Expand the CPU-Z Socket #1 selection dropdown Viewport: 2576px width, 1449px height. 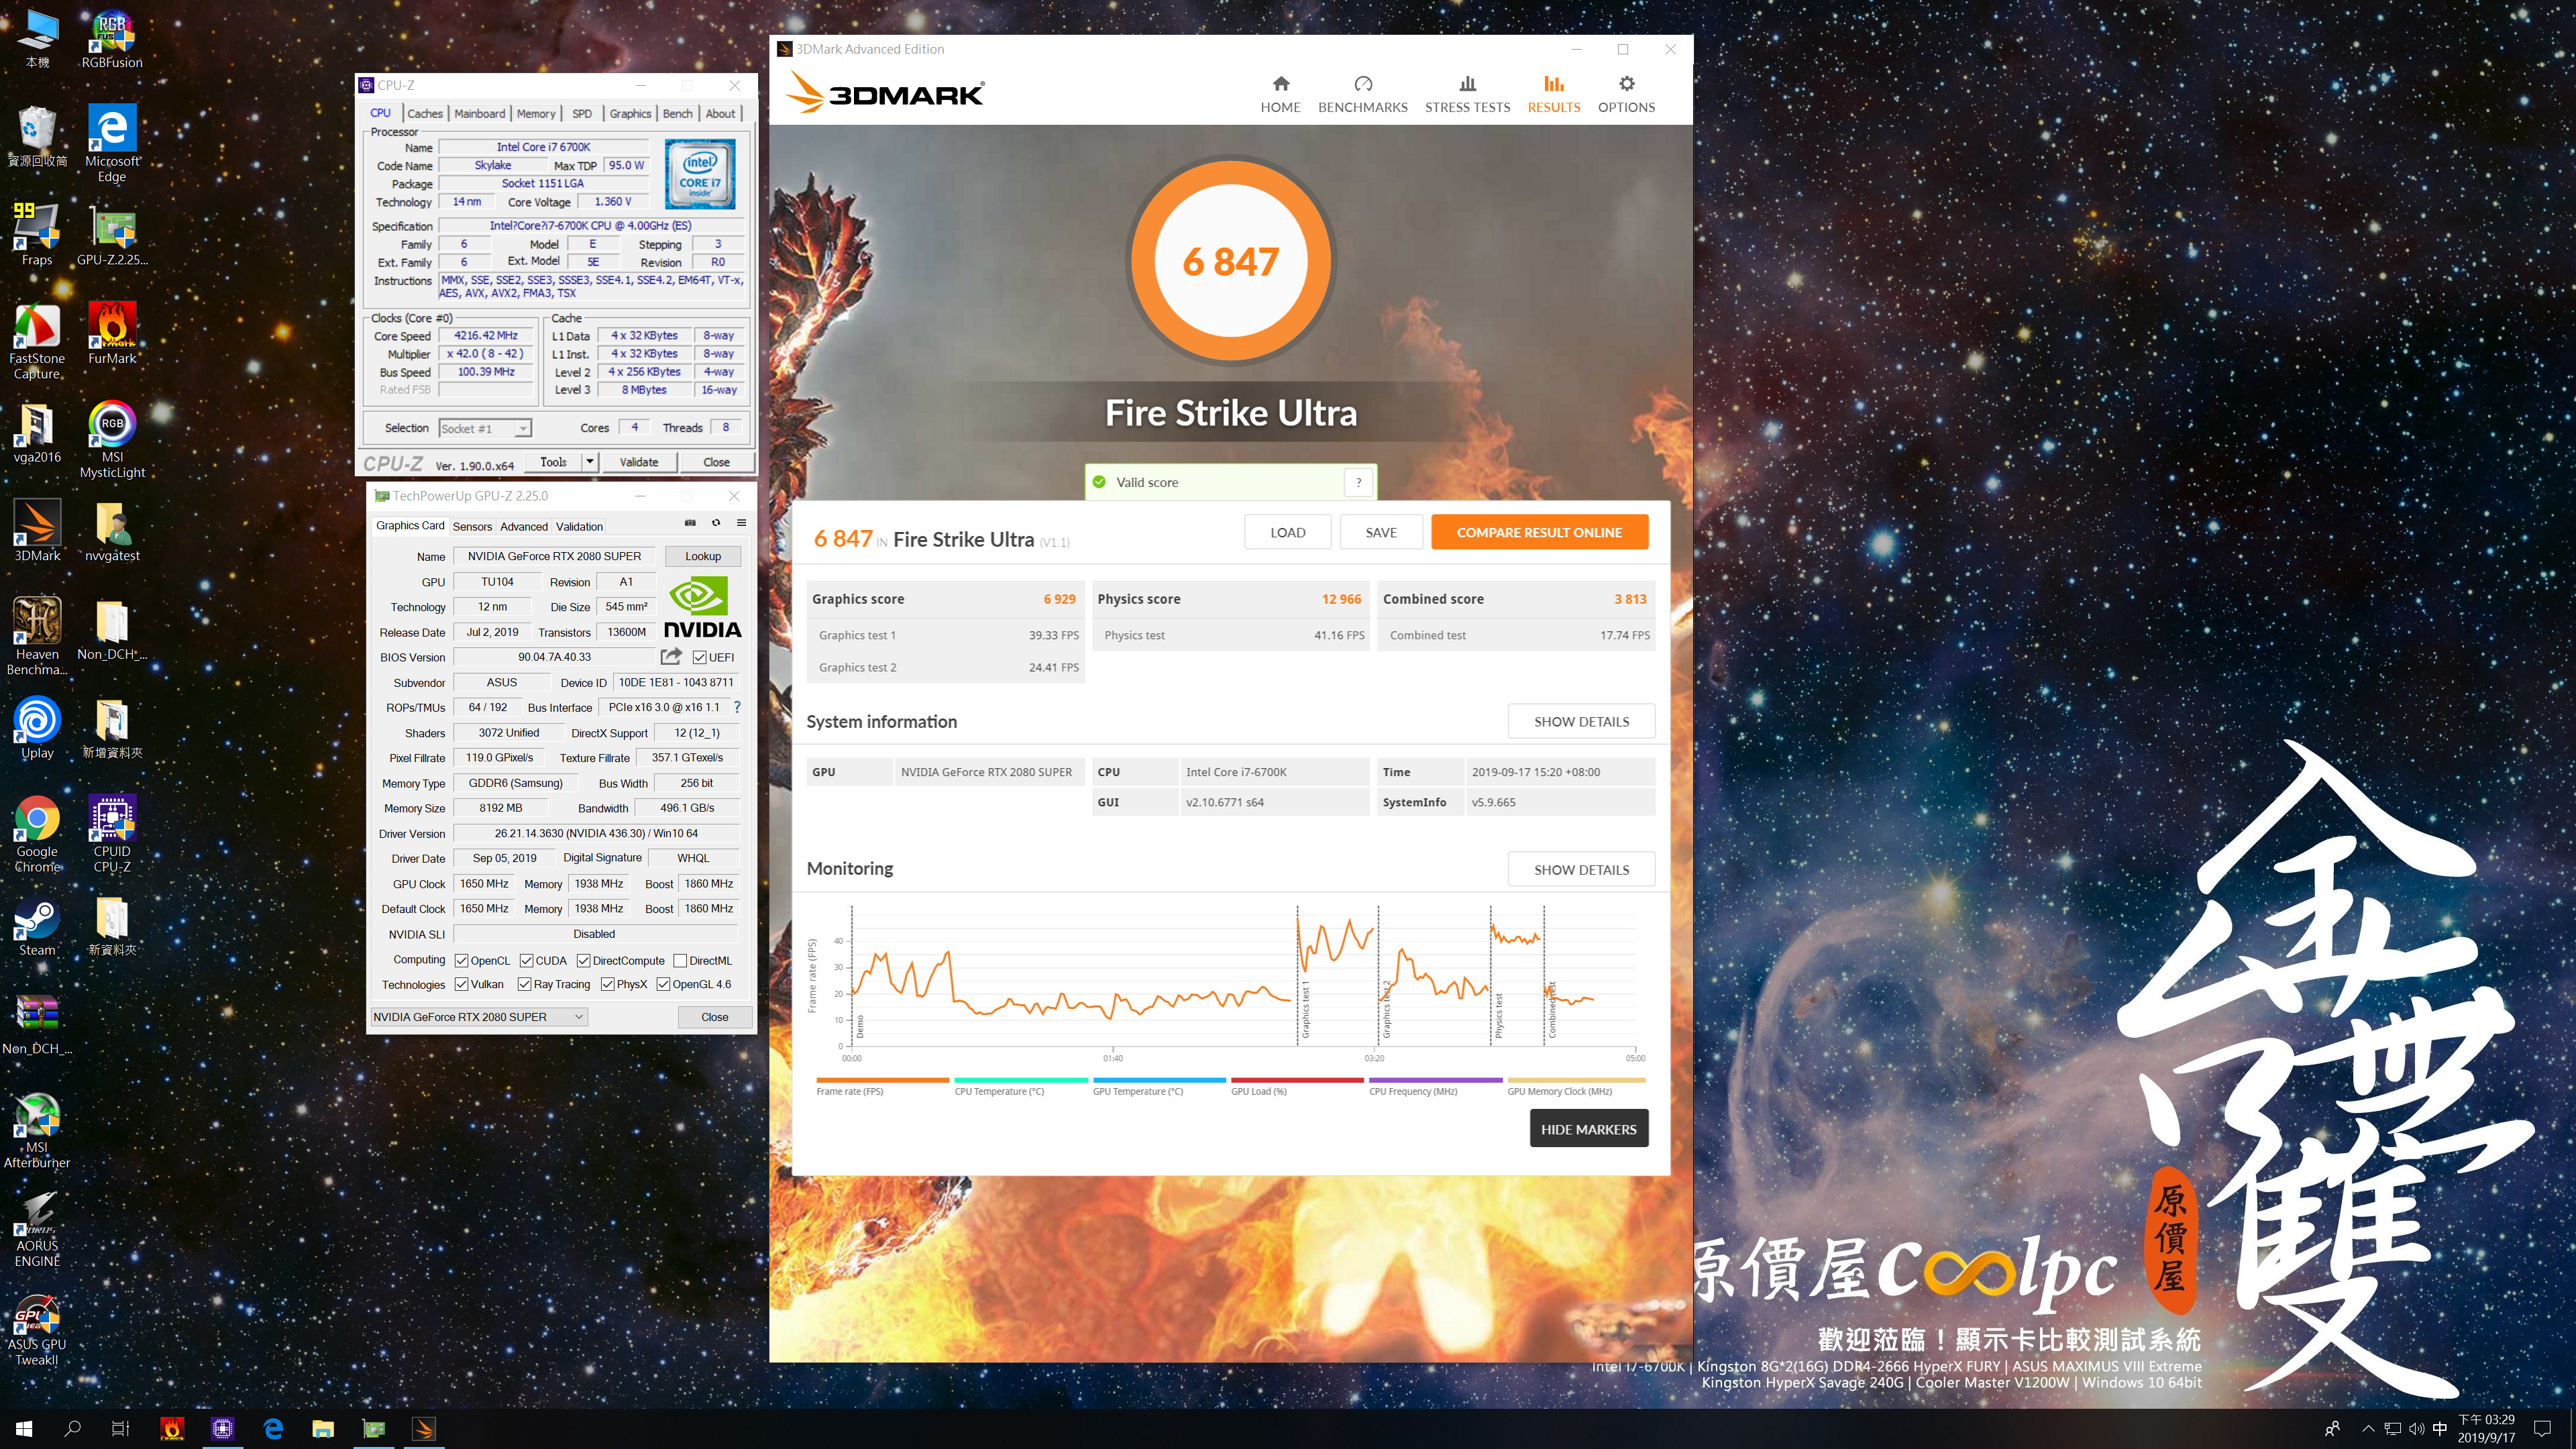[522, 428]
